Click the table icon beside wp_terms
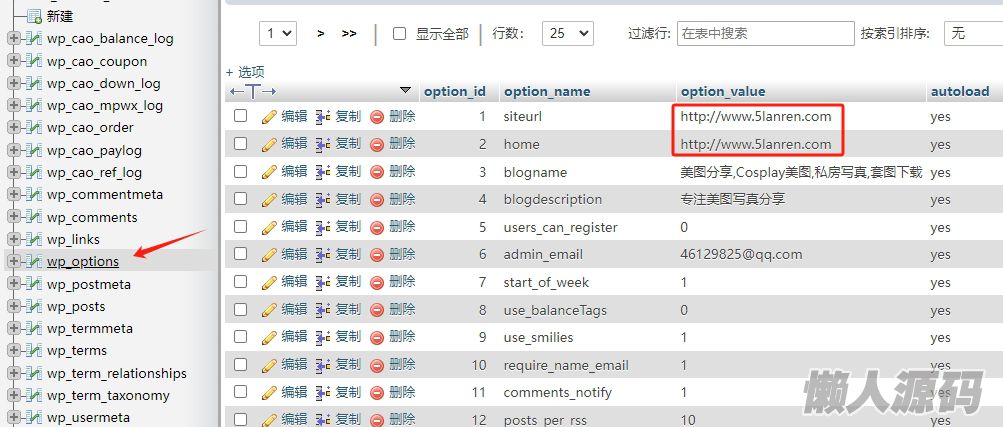 34,350
